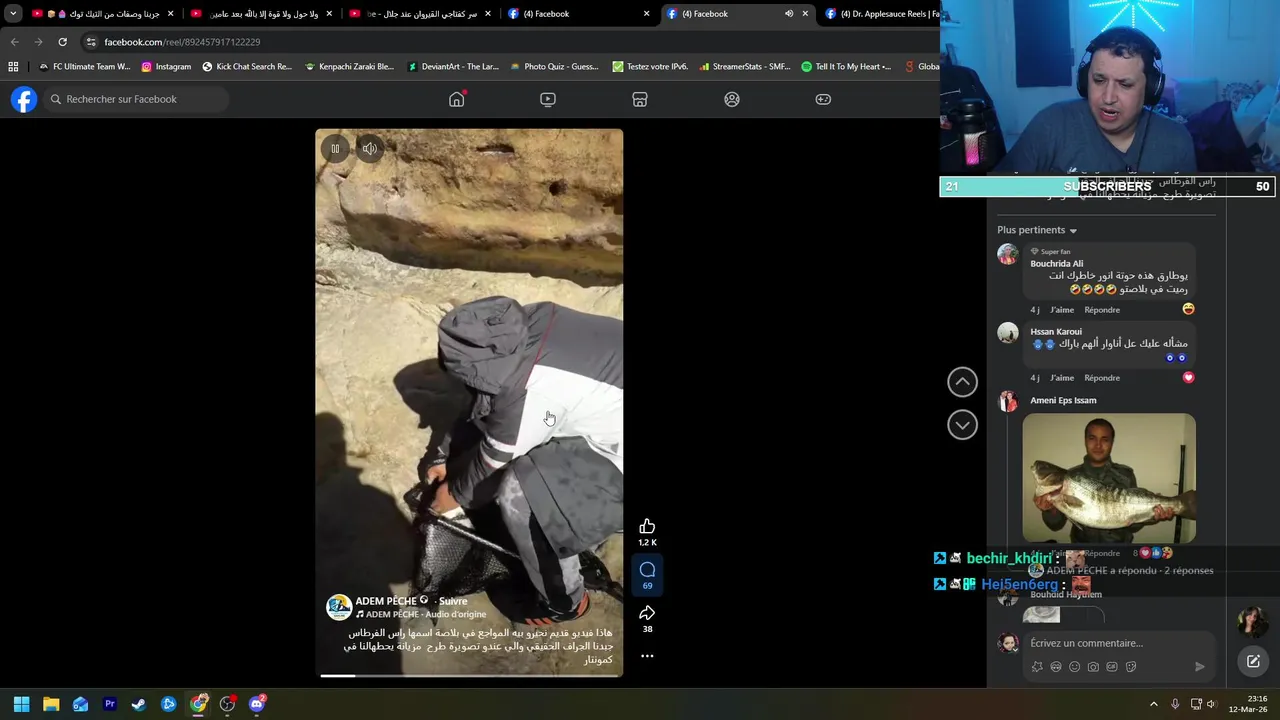This screenshot has width=1280, height=720.
Task: Open the fish photo in Ameni's comment
Action: 1109,478
